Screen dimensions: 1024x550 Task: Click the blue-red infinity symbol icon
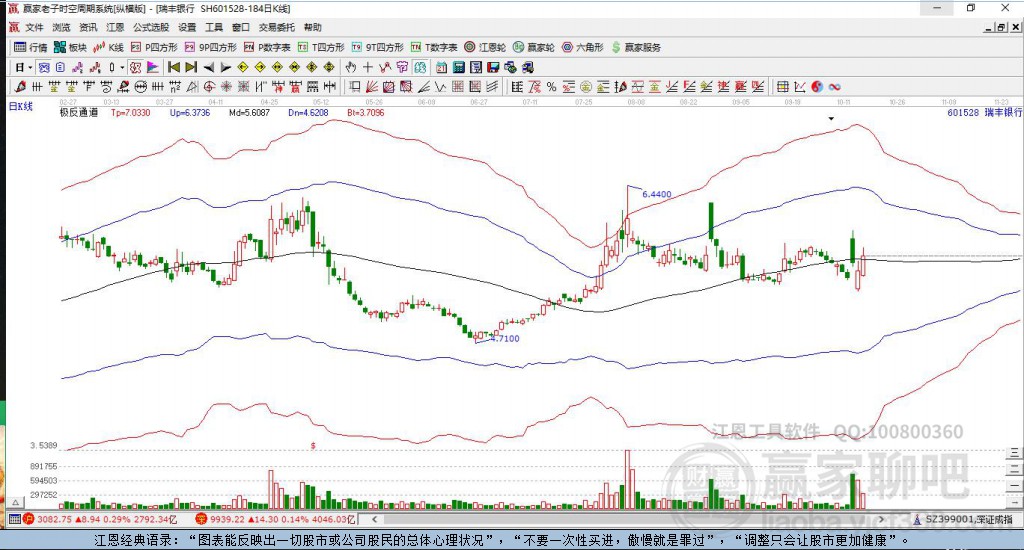(834, 87)
